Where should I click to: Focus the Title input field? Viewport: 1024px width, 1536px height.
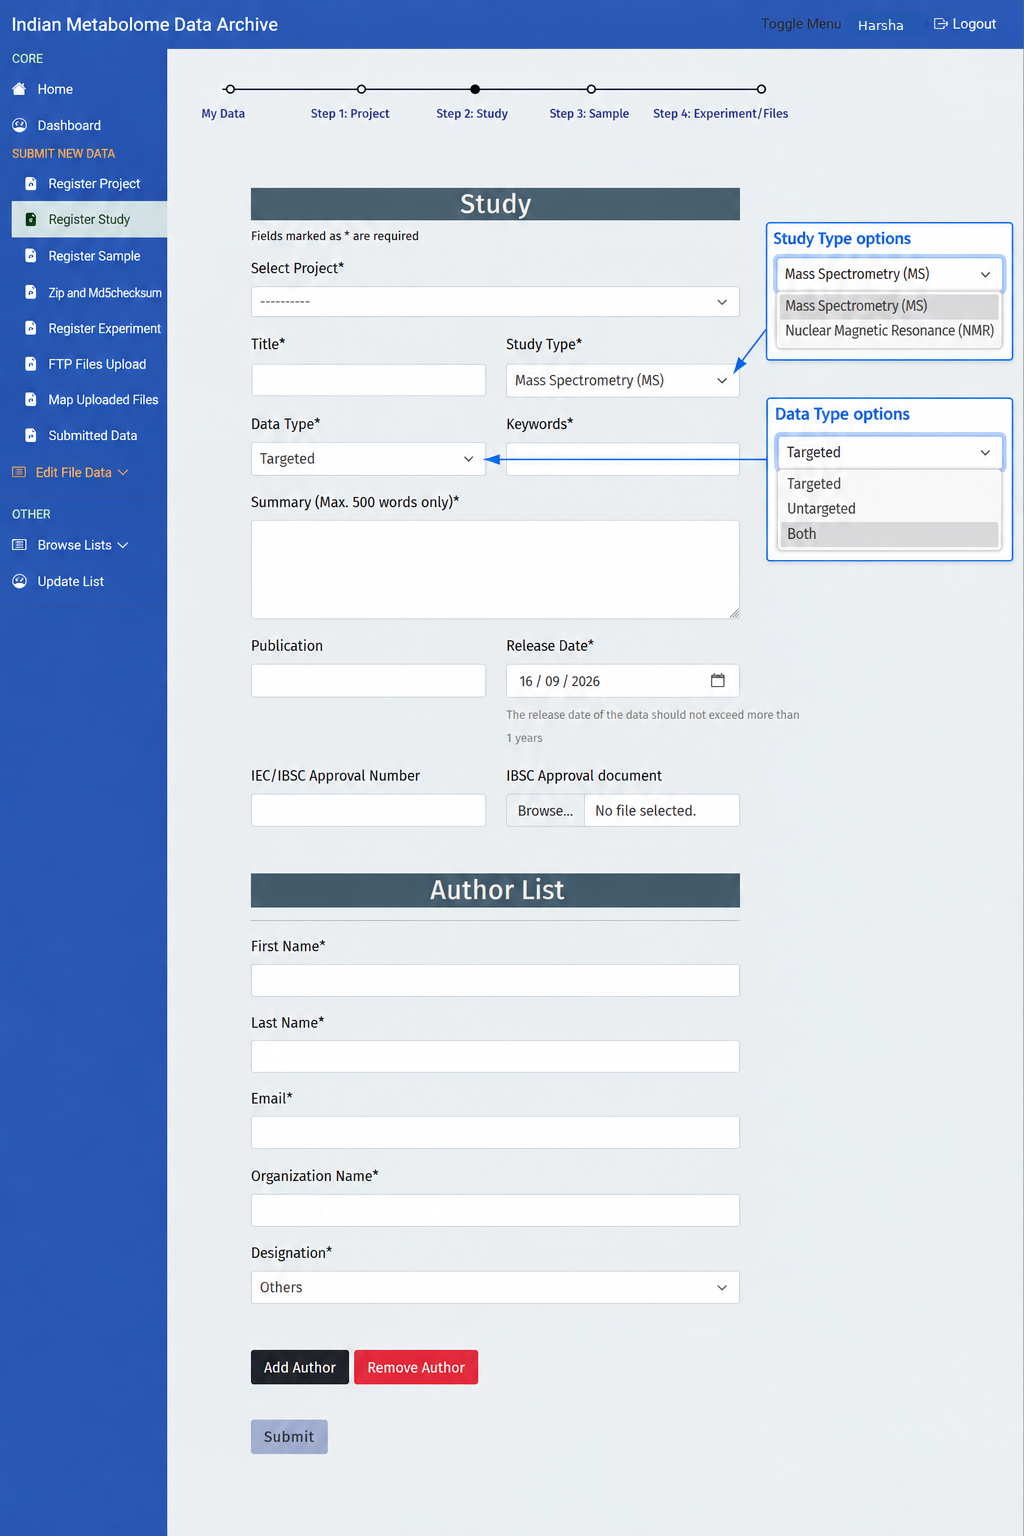pyautogui.click(x=368, y=380)
